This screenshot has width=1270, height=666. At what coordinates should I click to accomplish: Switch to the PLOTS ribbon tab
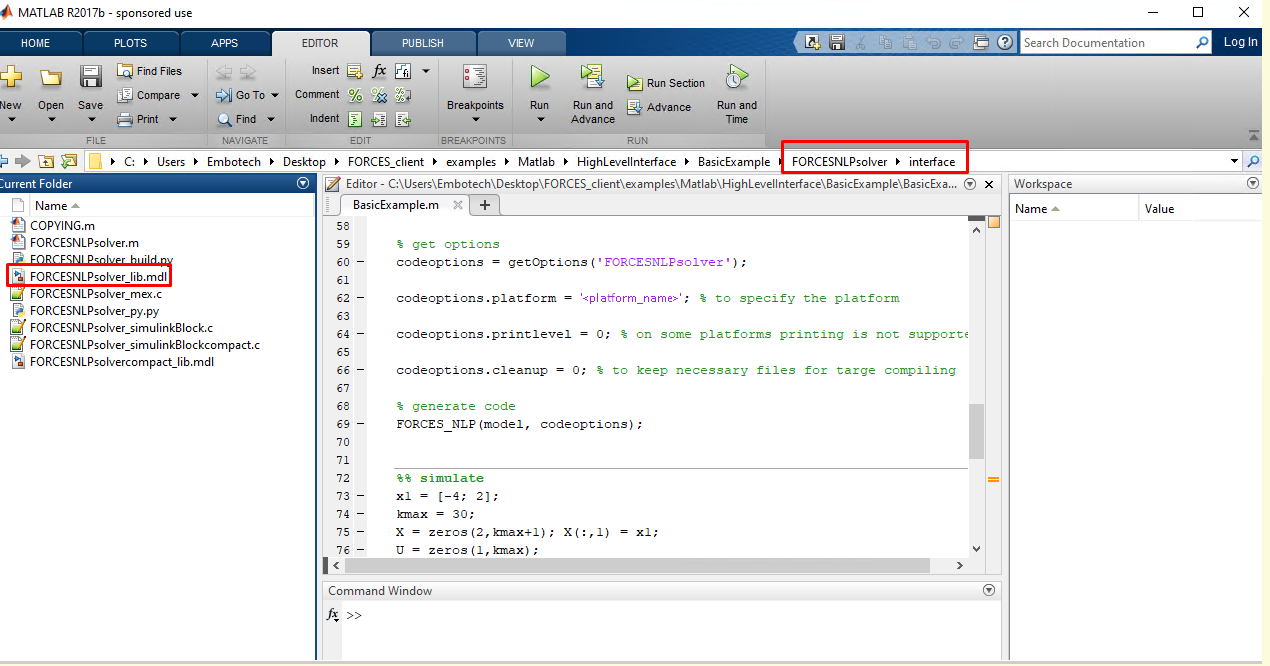tap(130, 43)
